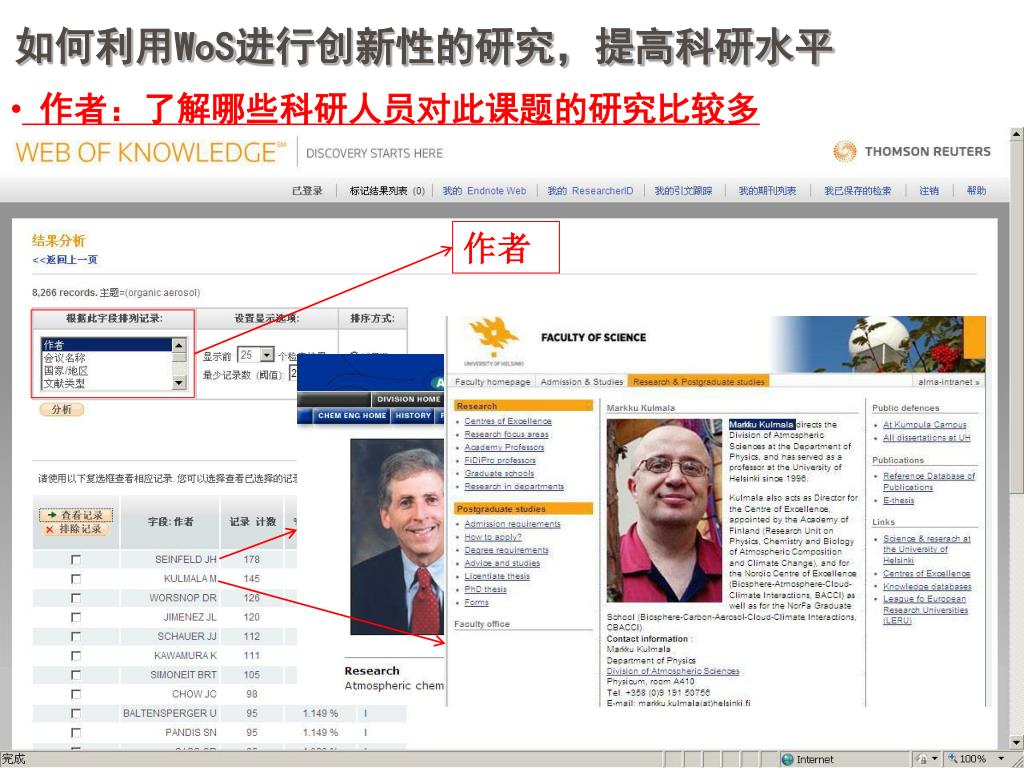Open Research & Postgraduate studies tab
Image resolution: width=1024 pixels, height=768 pixels.
[x=698, y=381]
